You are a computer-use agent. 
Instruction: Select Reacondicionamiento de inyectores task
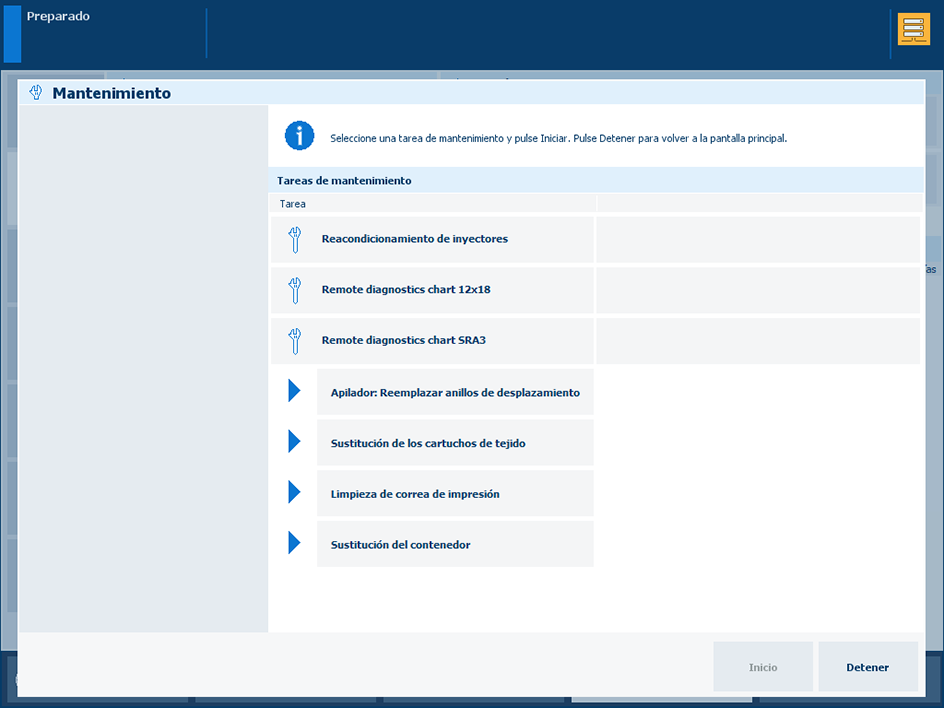(432, 240)
